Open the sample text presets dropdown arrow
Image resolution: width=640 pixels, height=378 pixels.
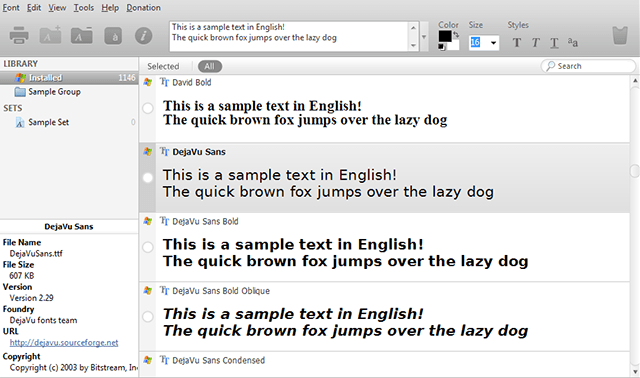pos(424,37)
